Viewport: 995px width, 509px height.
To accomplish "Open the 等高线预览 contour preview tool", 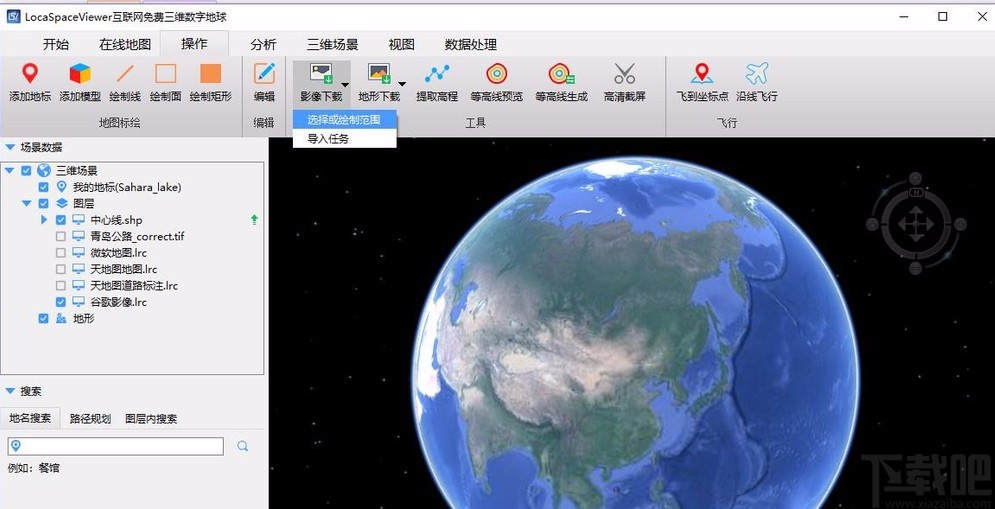I will [x=497, y=83].
